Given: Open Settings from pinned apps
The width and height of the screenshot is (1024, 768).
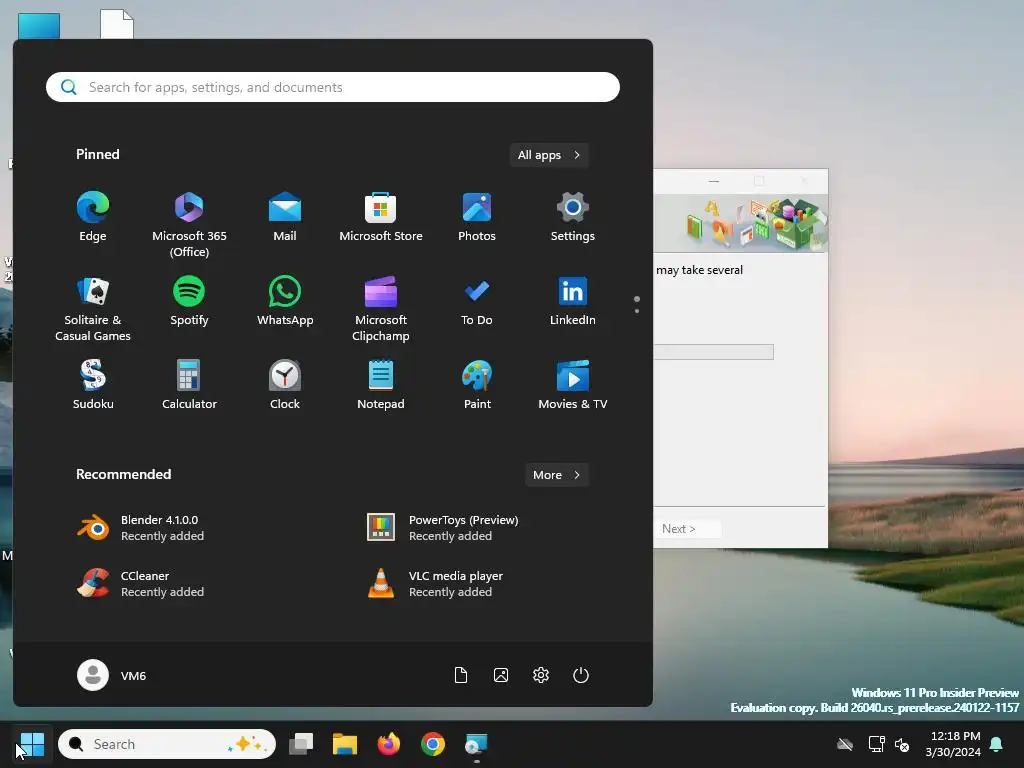Looking at the screenshot, I should (x=573, y=217).
